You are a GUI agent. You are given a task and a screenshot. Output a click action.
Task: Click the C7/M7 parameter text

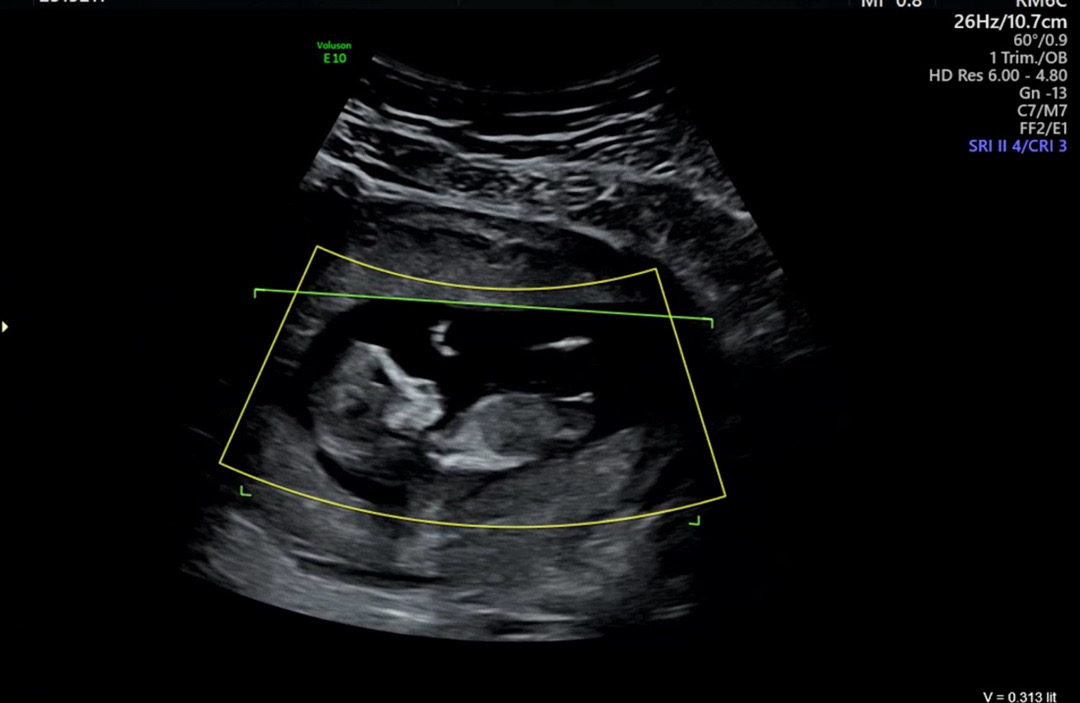point(1041,111)
